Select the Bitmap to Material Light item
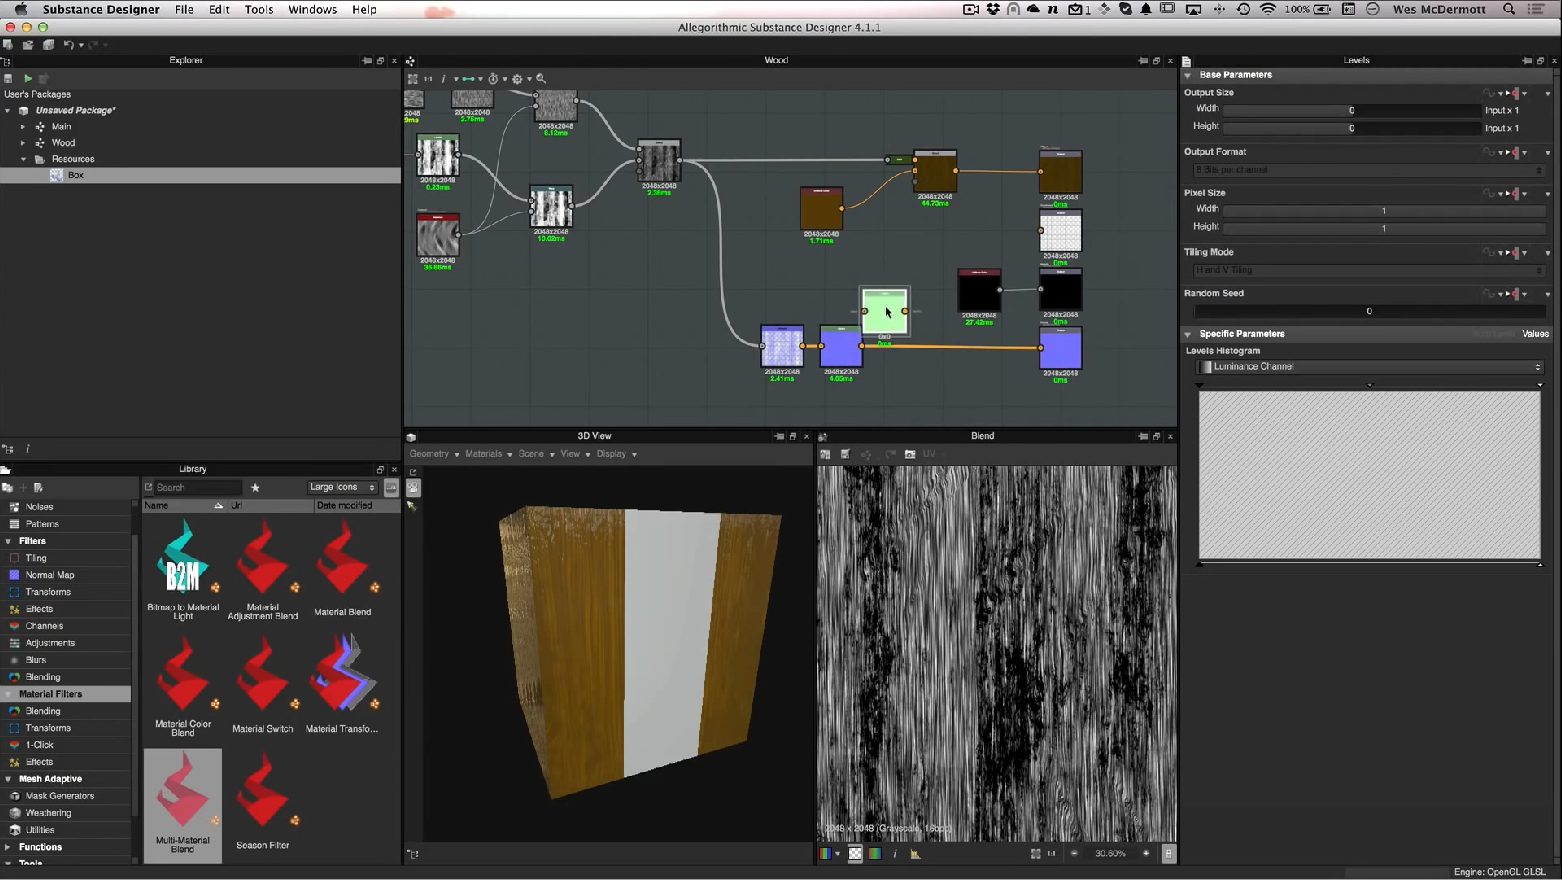 click(x=183, y=569)
